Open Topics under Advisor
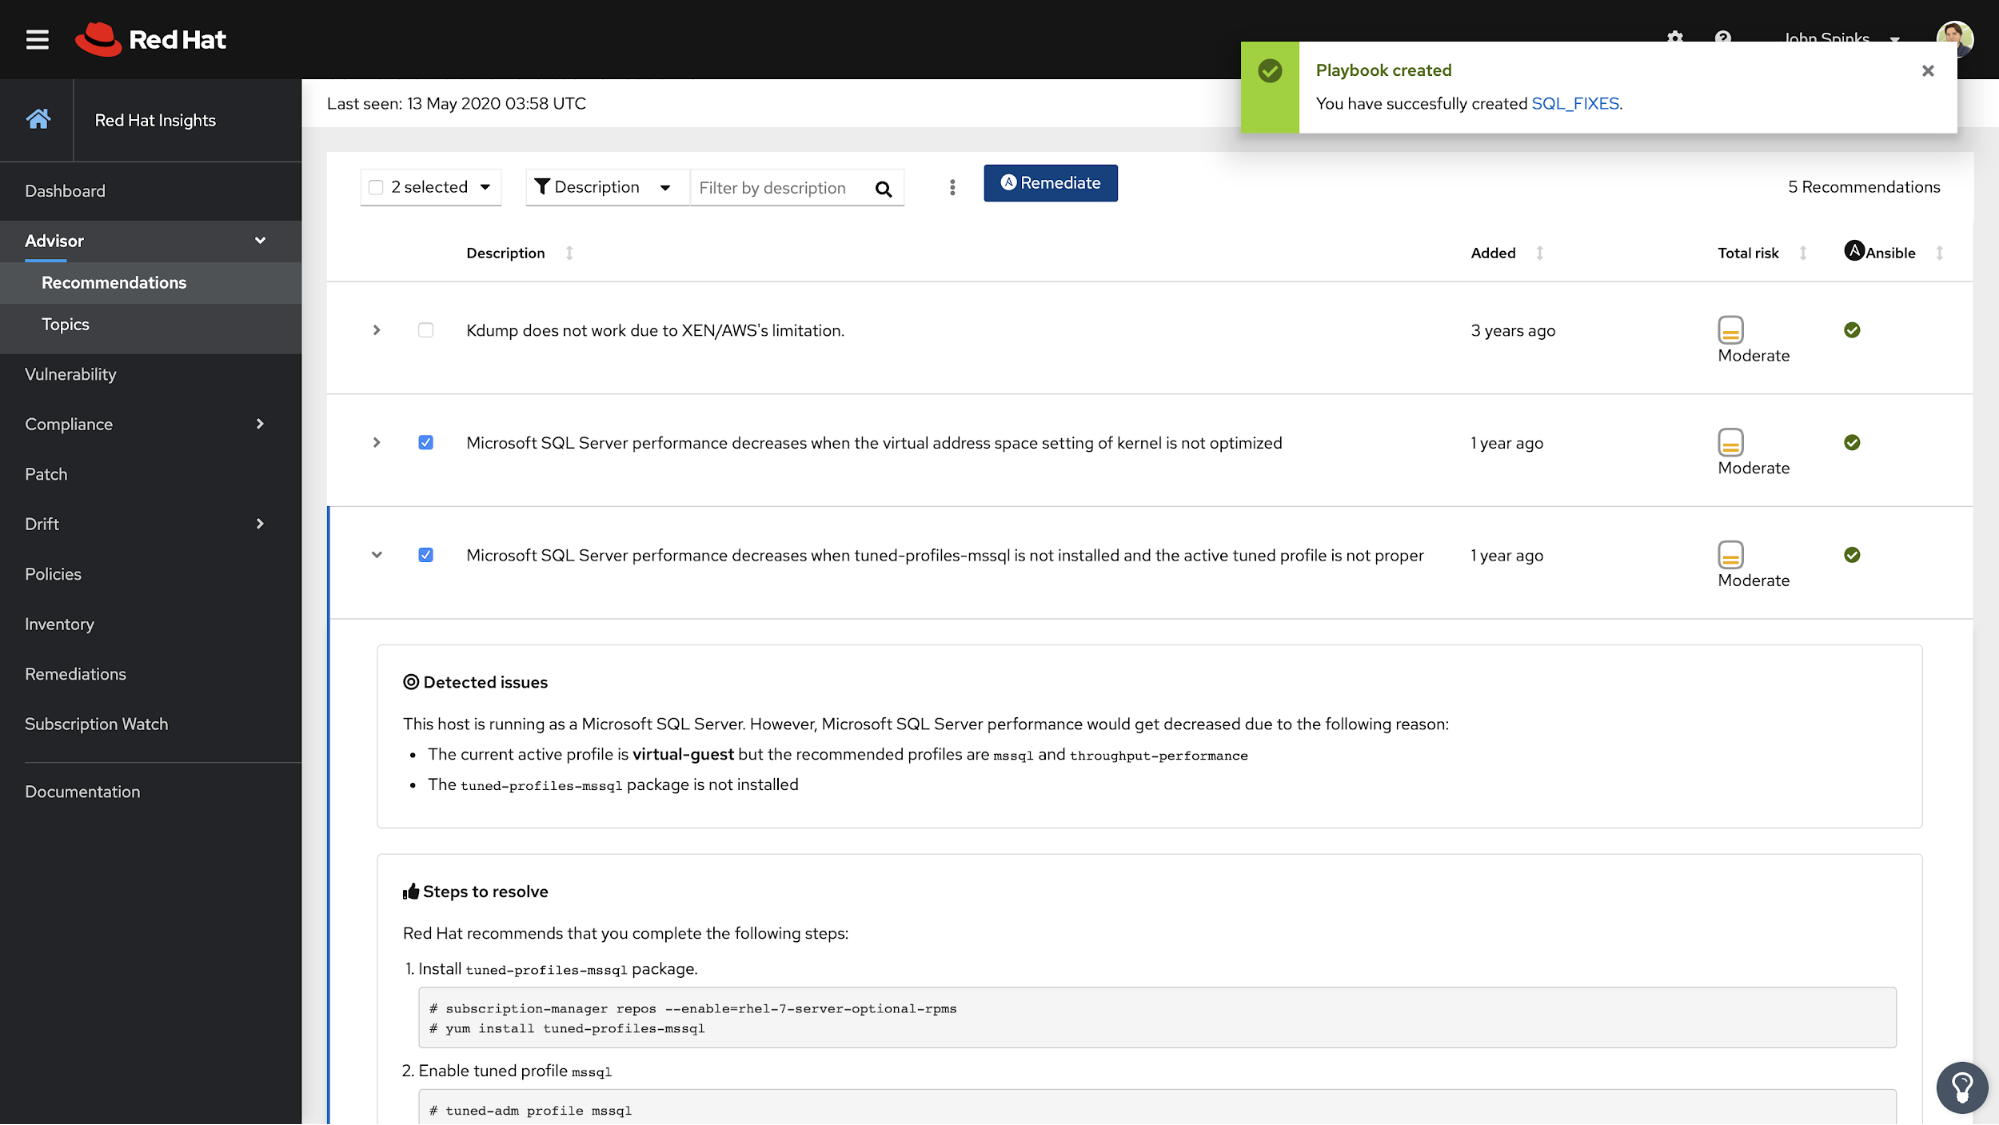The width and height of the screenshot is (1999, 1125). [65, 324]
